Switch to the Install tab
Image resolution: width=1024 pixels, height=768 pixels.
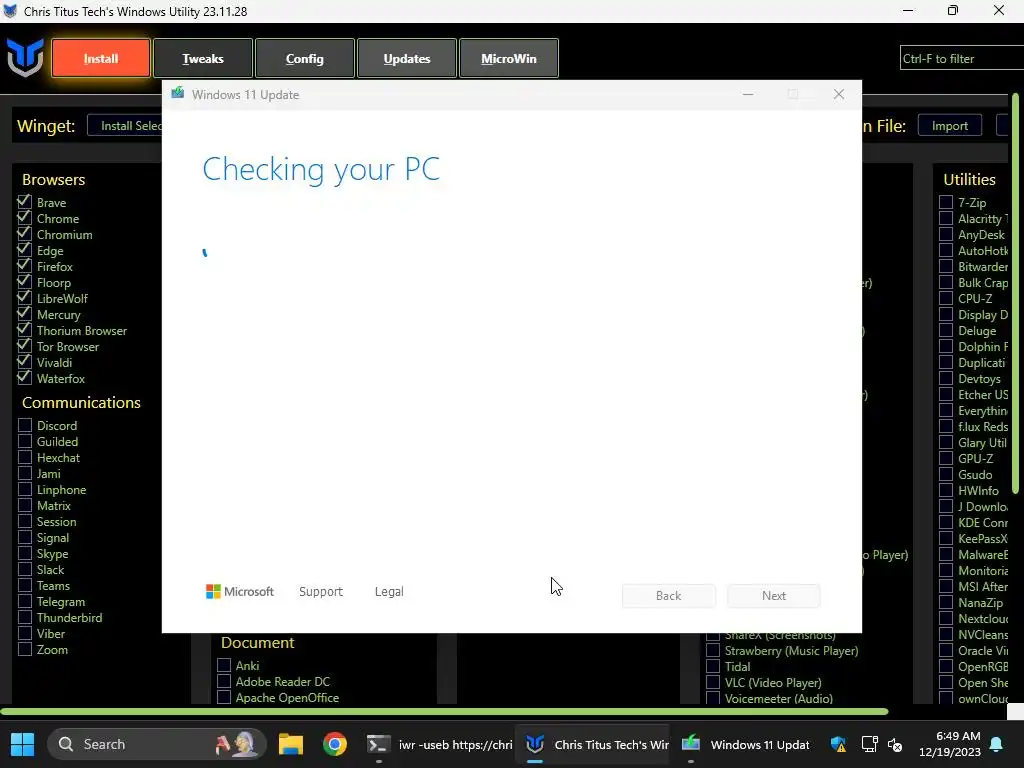click(101, 58)
